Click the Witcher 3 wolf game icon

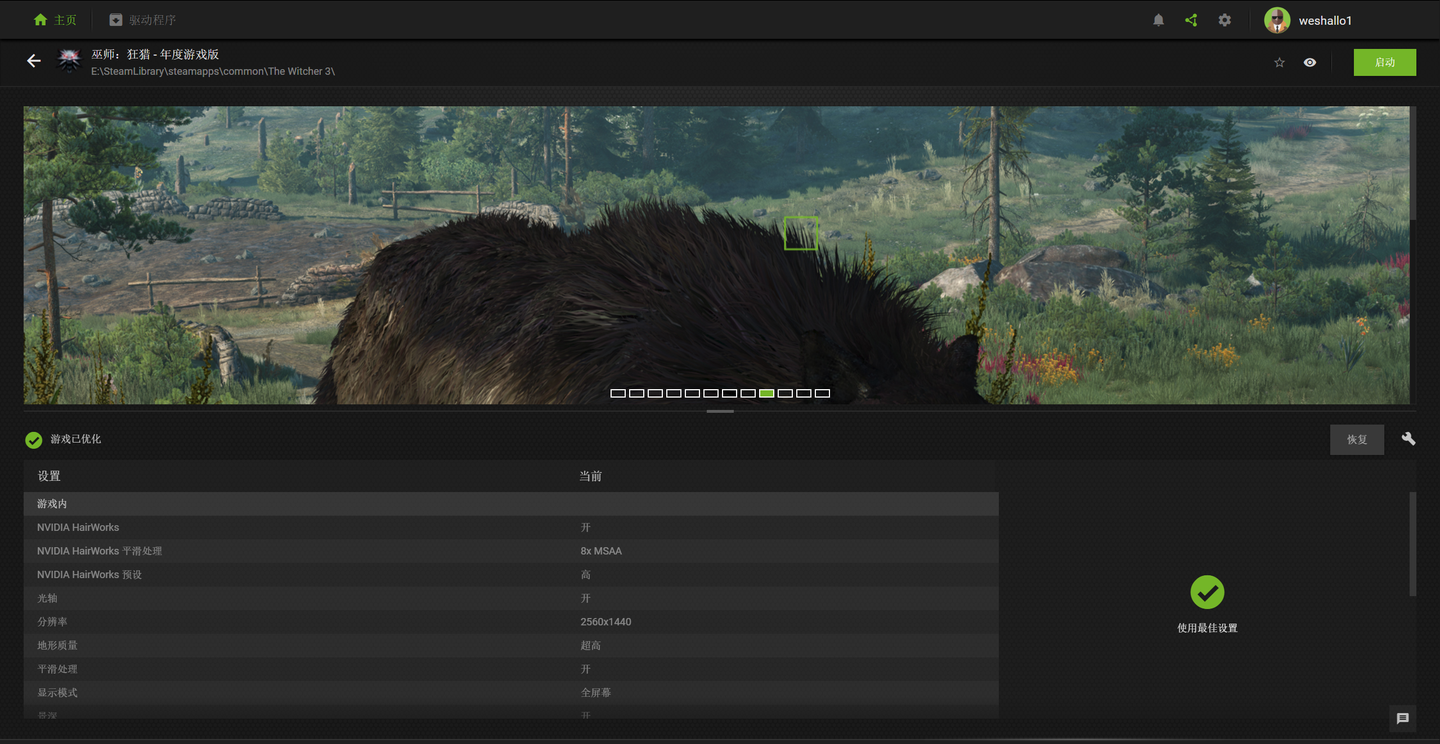69,61
